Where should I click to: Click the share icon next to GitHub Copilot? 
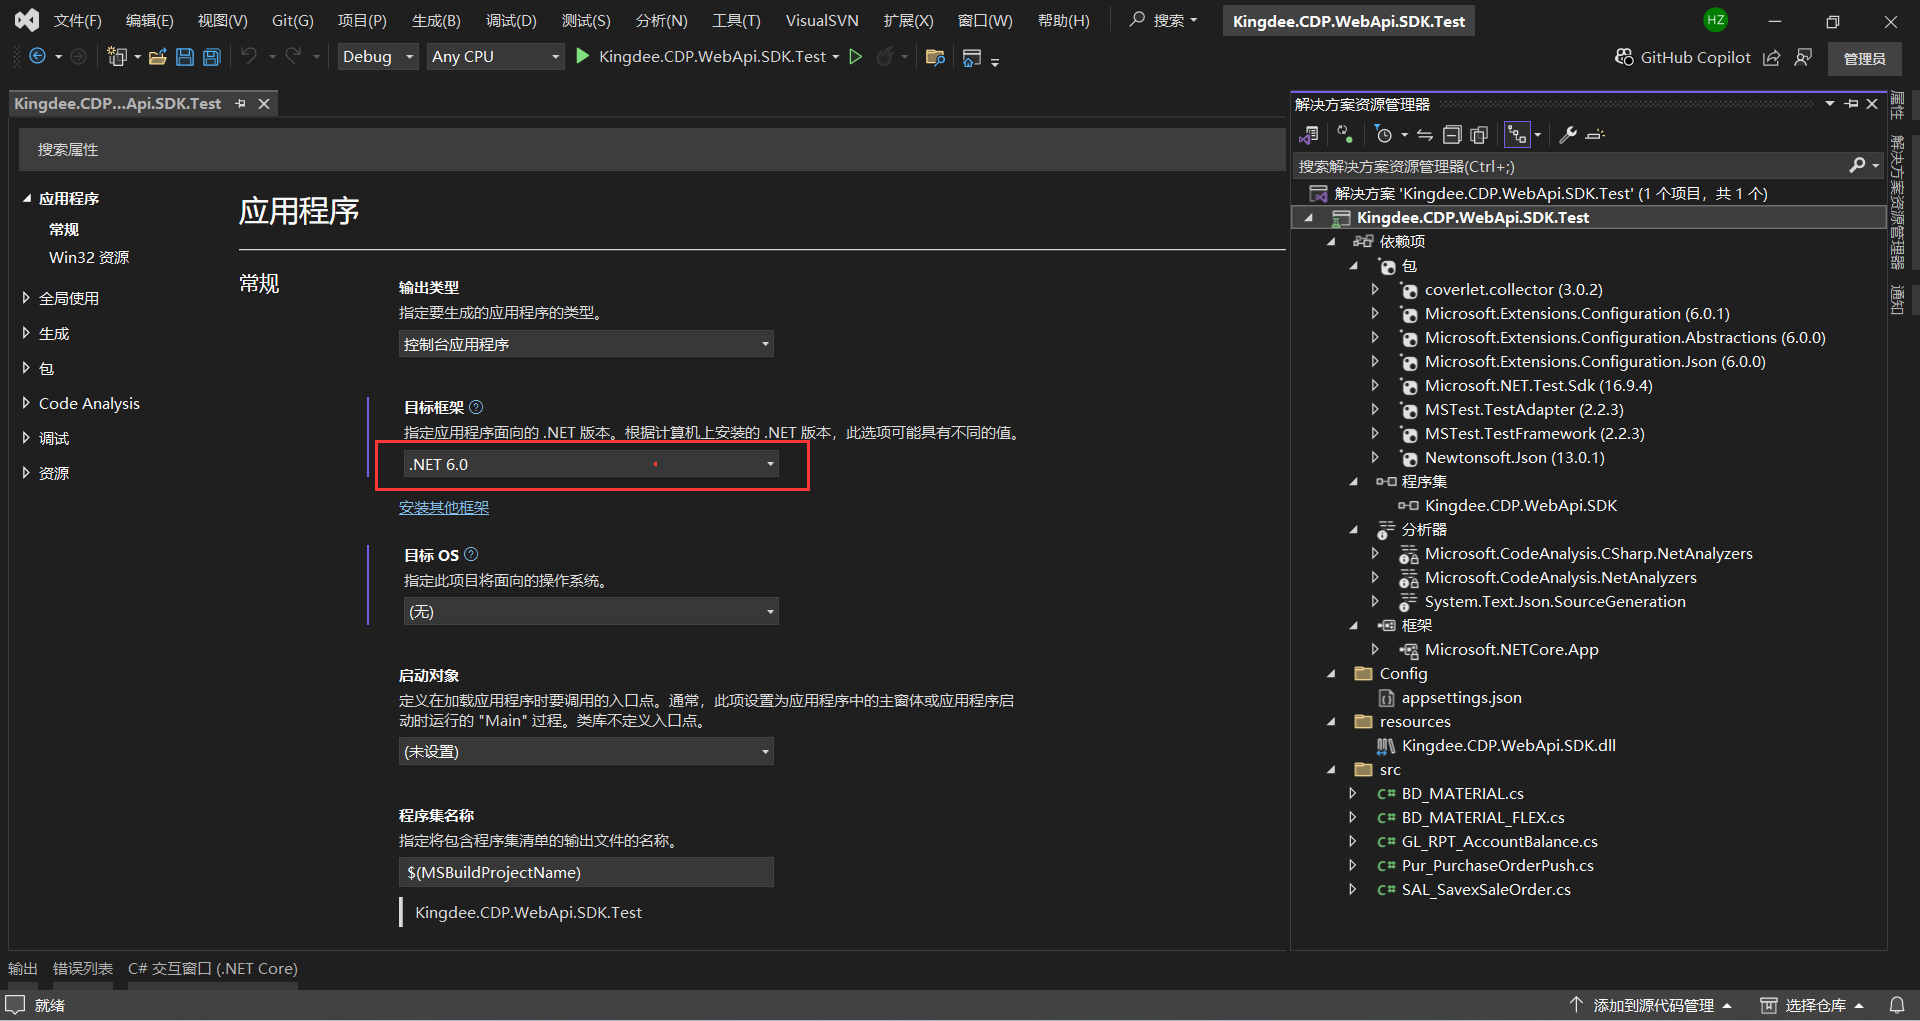tap(1771, 58)
